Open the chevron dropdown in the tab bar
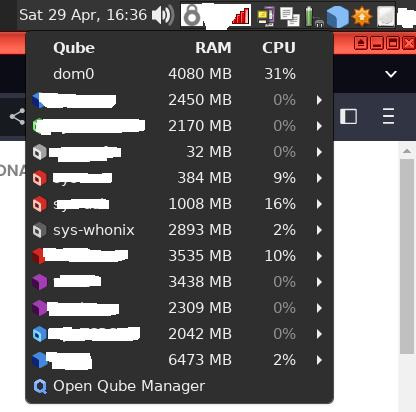416x412 pixels. tap(391, 74)
